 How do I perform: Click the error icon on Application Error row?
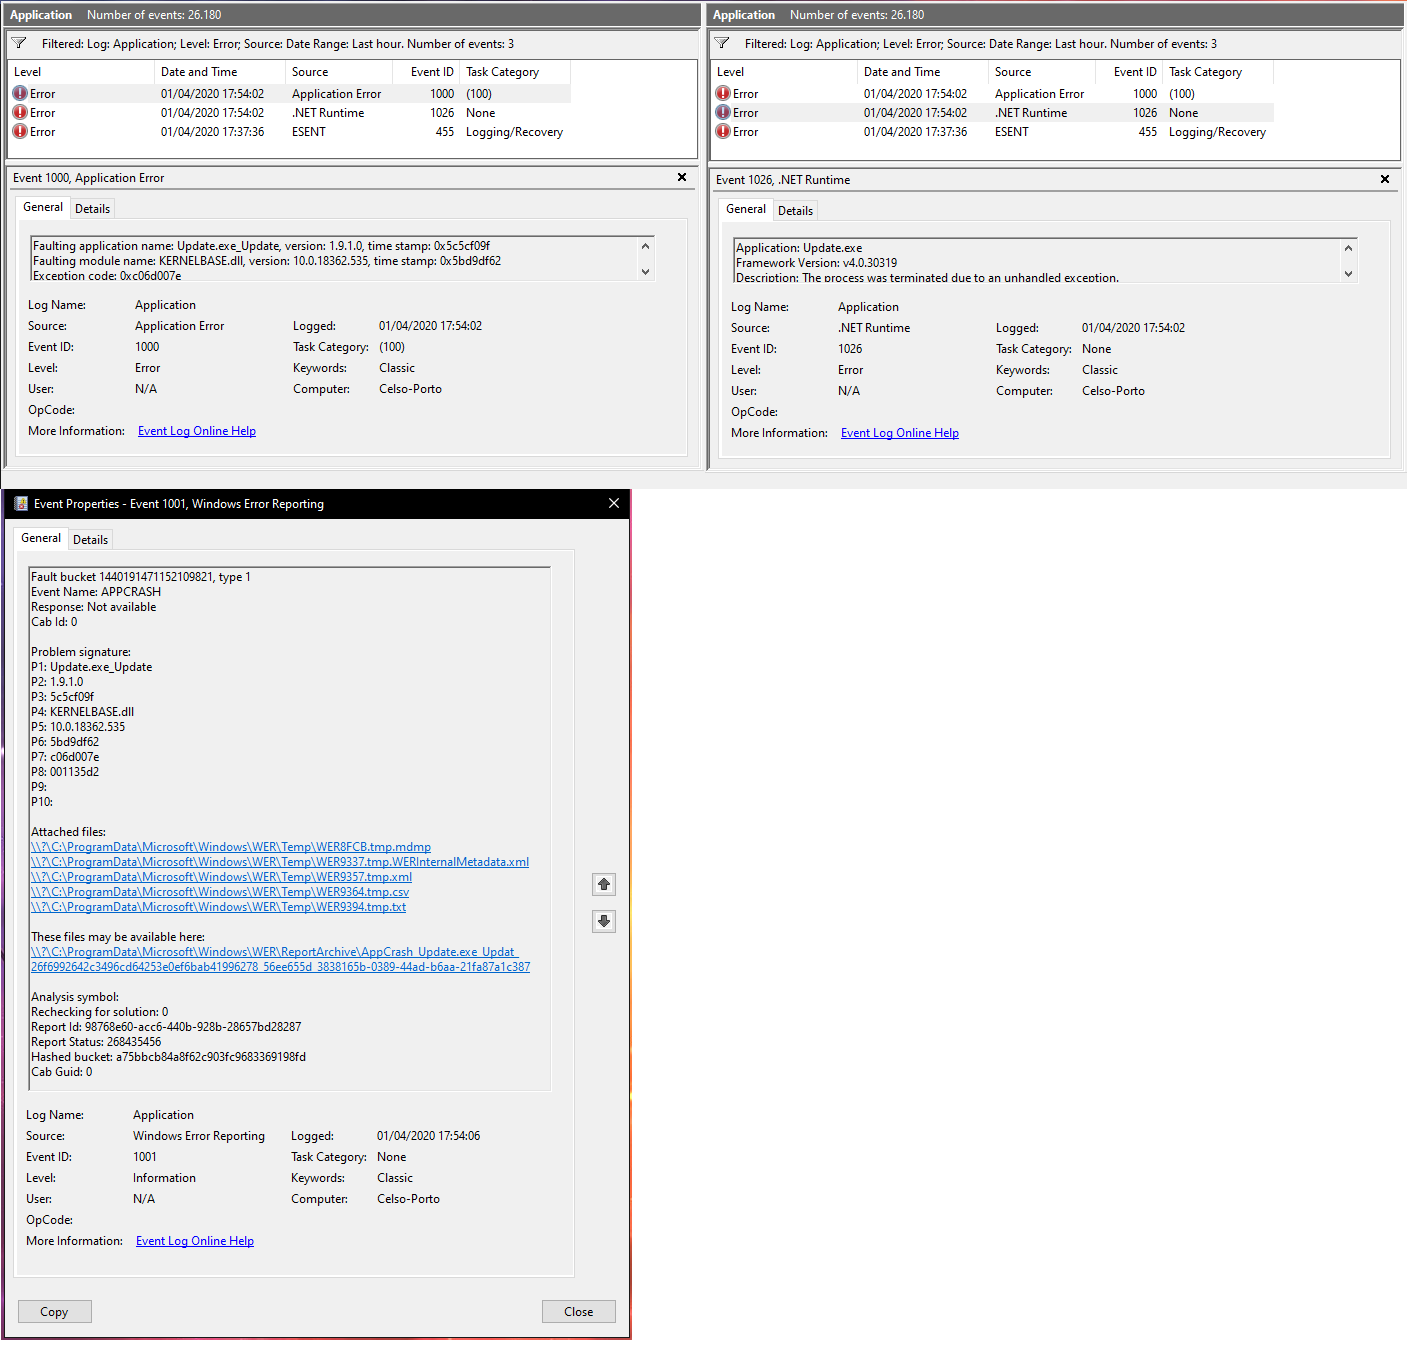point(20,92)
